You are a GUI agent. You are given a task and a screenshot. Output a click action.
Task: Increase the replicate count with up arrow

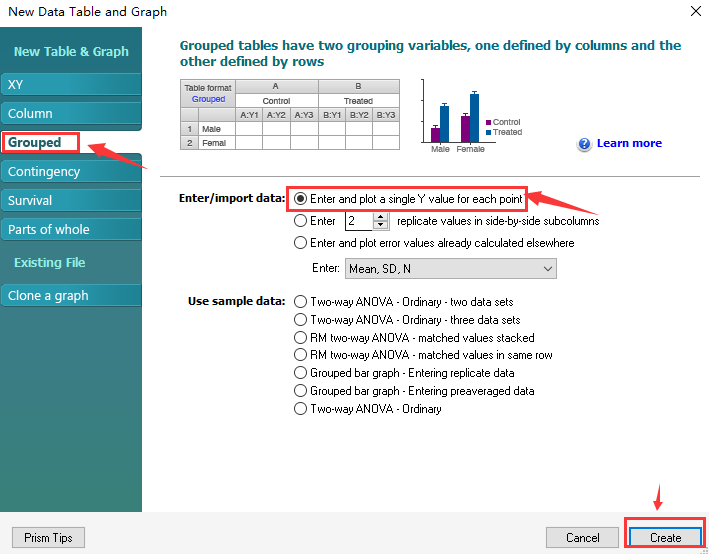coord(381,217)
